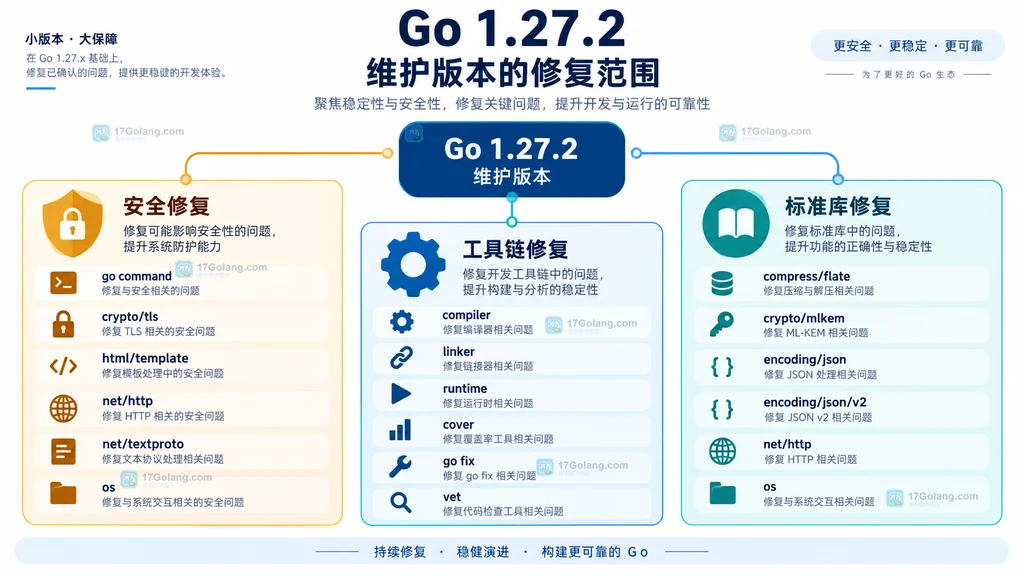Screen dimensions: 1024x576
Task: Click the teal folder icon beside os
Action: tap(722, 493)
